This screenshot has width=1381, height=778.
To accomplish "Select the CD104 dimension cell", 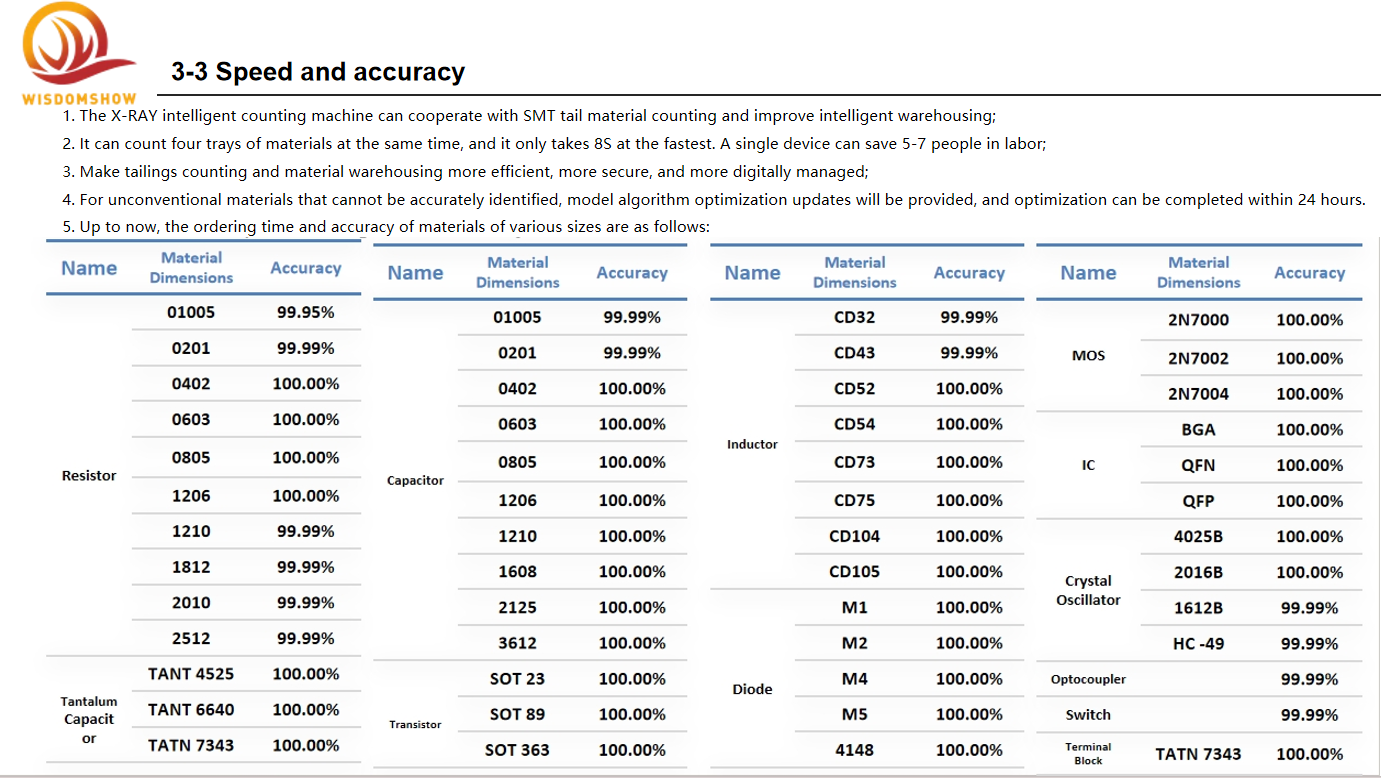I will tap(854, 536).
